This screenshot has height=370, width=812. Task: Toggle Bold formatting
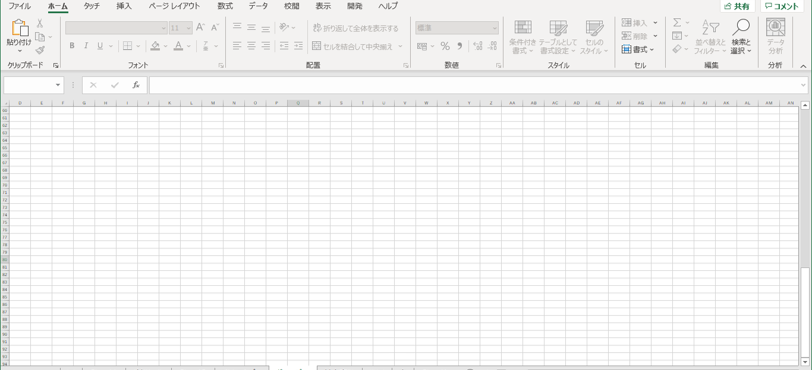[72, 46]
